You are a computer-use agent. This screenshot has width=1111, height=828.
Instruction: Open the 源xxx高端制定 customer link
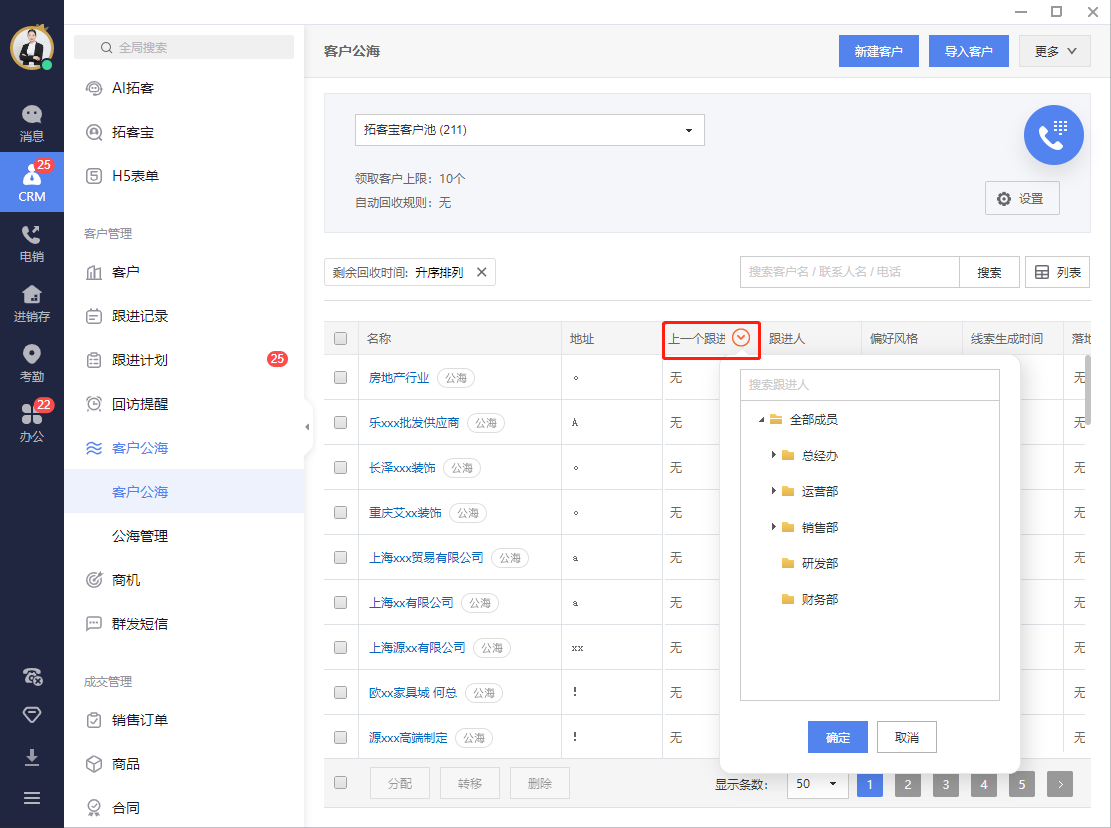408,737
